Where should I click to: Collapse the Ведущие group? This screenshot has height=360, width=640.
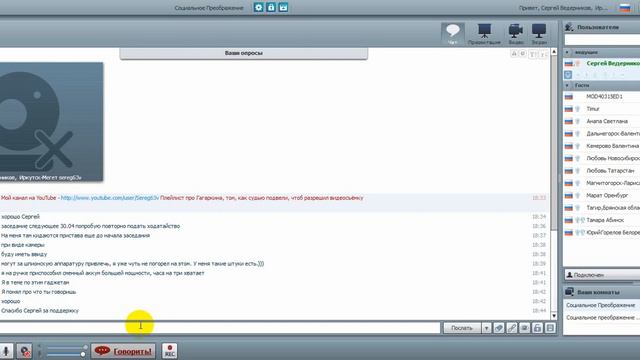[x=567, y=52]
